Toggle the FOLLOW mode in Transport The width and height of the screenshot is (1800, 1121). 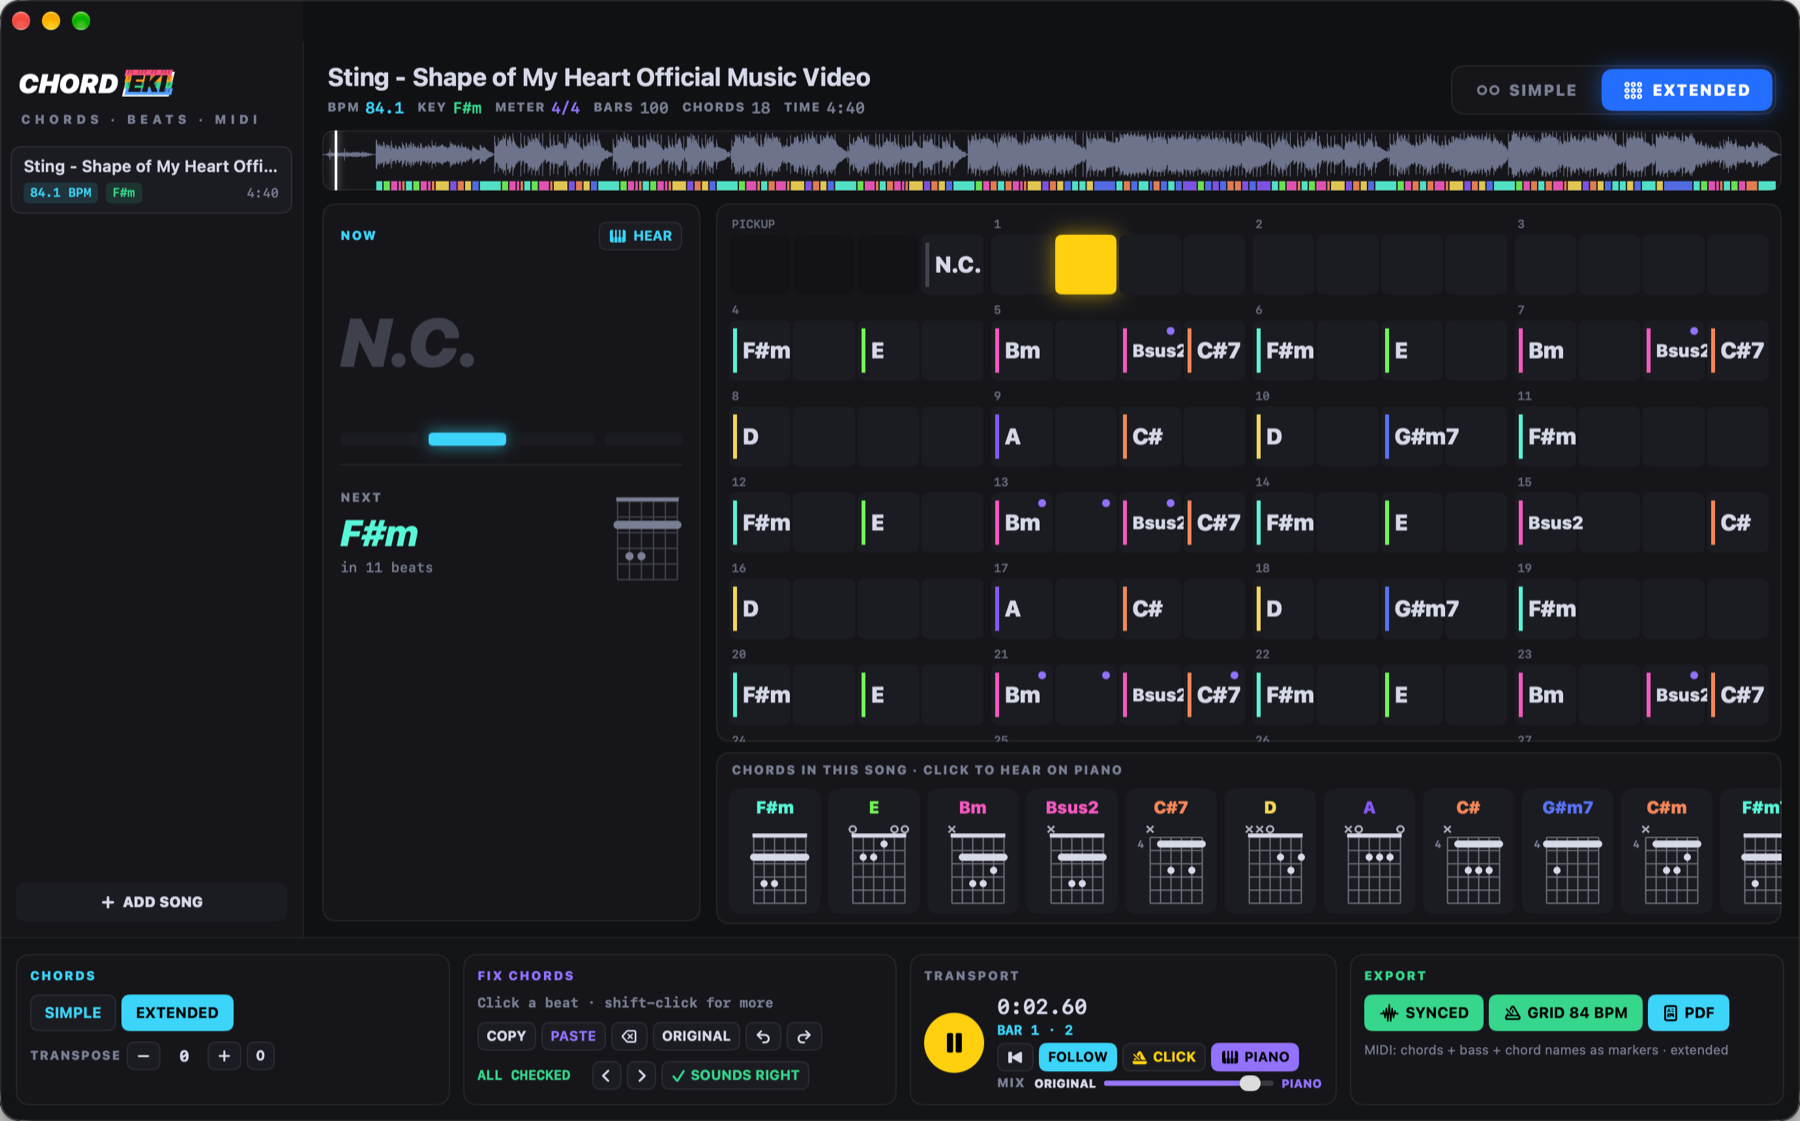click(1077, 1057)
